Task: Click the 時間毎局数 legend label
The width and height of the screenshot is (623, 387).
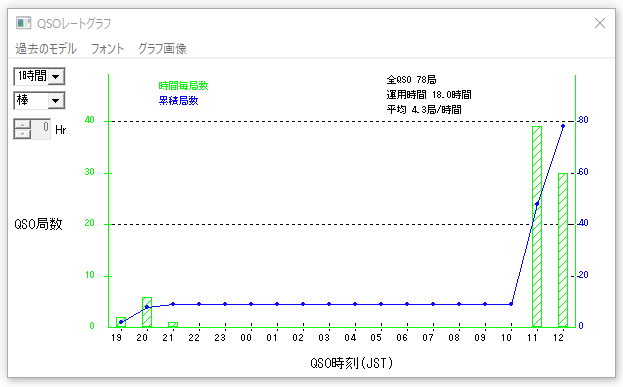Action: (183, 85)
